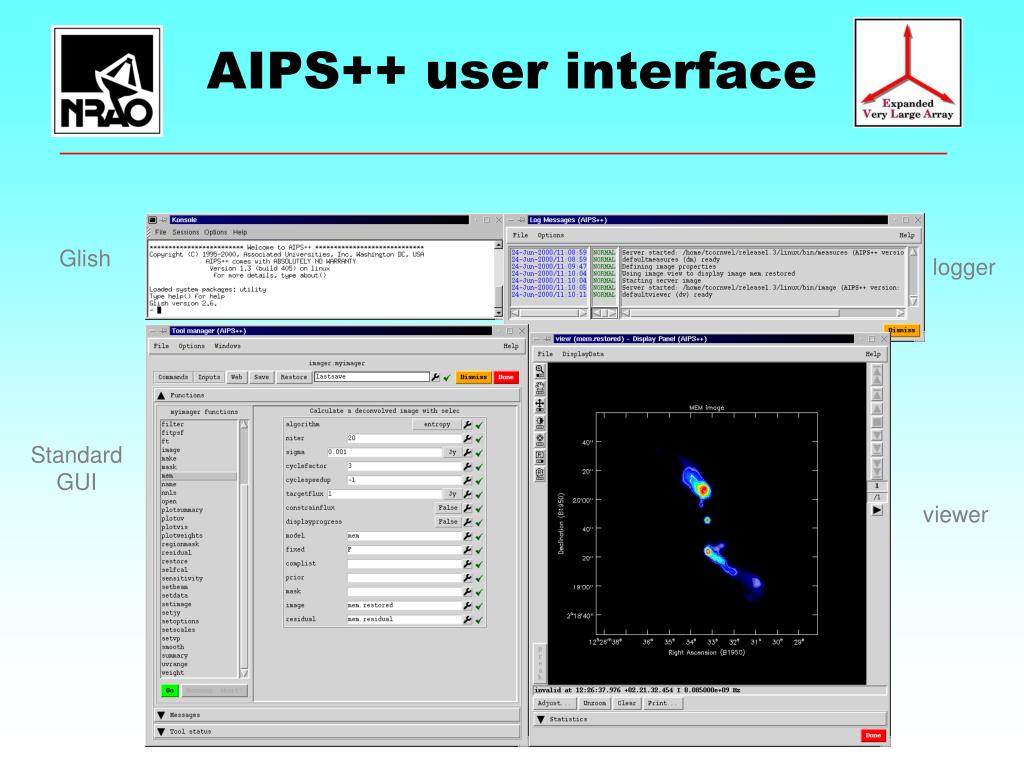Open the Help menu in the Display Panel
The width and height of the screenshot is (1024, 768).
(x=872, y=354)
